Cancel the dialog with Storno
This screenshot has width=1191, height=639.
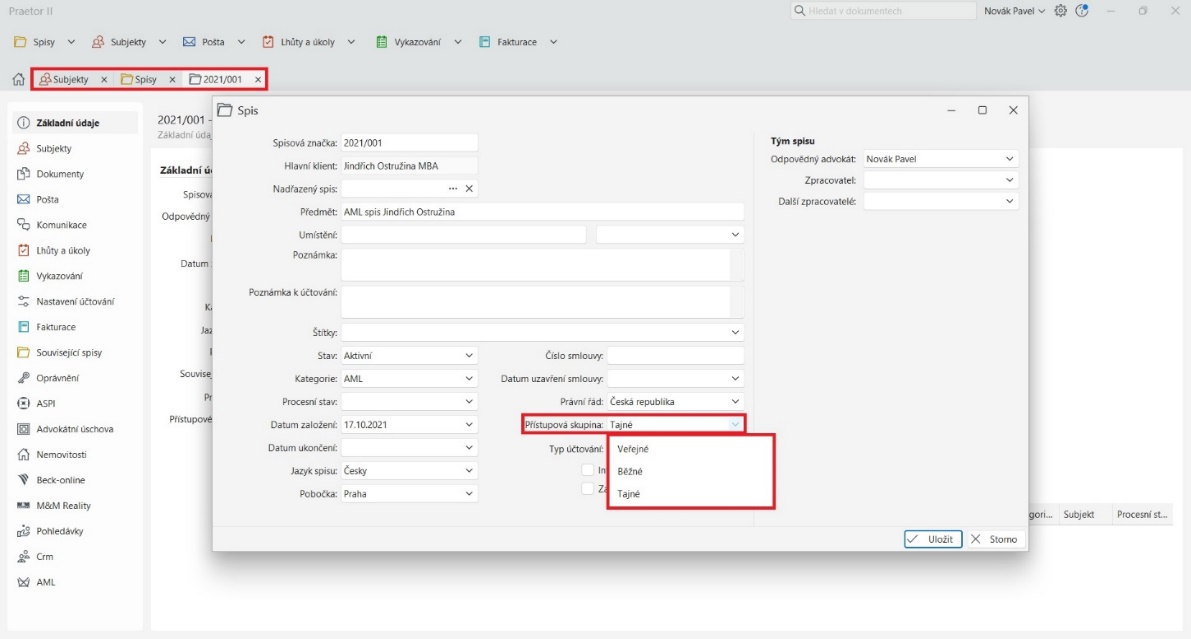pyautogui.click(x=994, y=539)
